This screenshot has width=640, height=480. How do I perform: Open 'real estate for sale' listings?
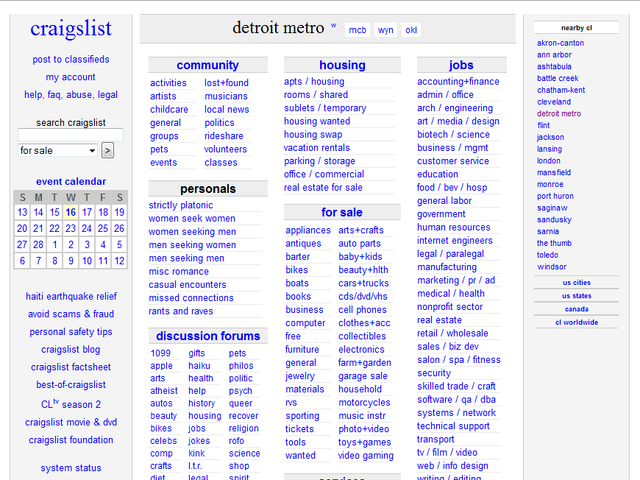(x=323, y=187)
